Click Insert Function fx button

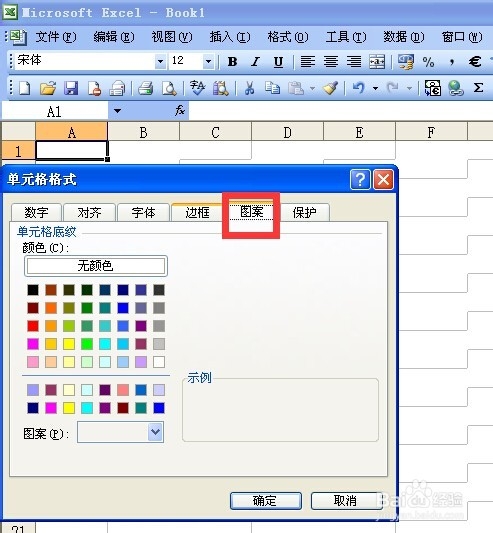(x=180, y=110)
